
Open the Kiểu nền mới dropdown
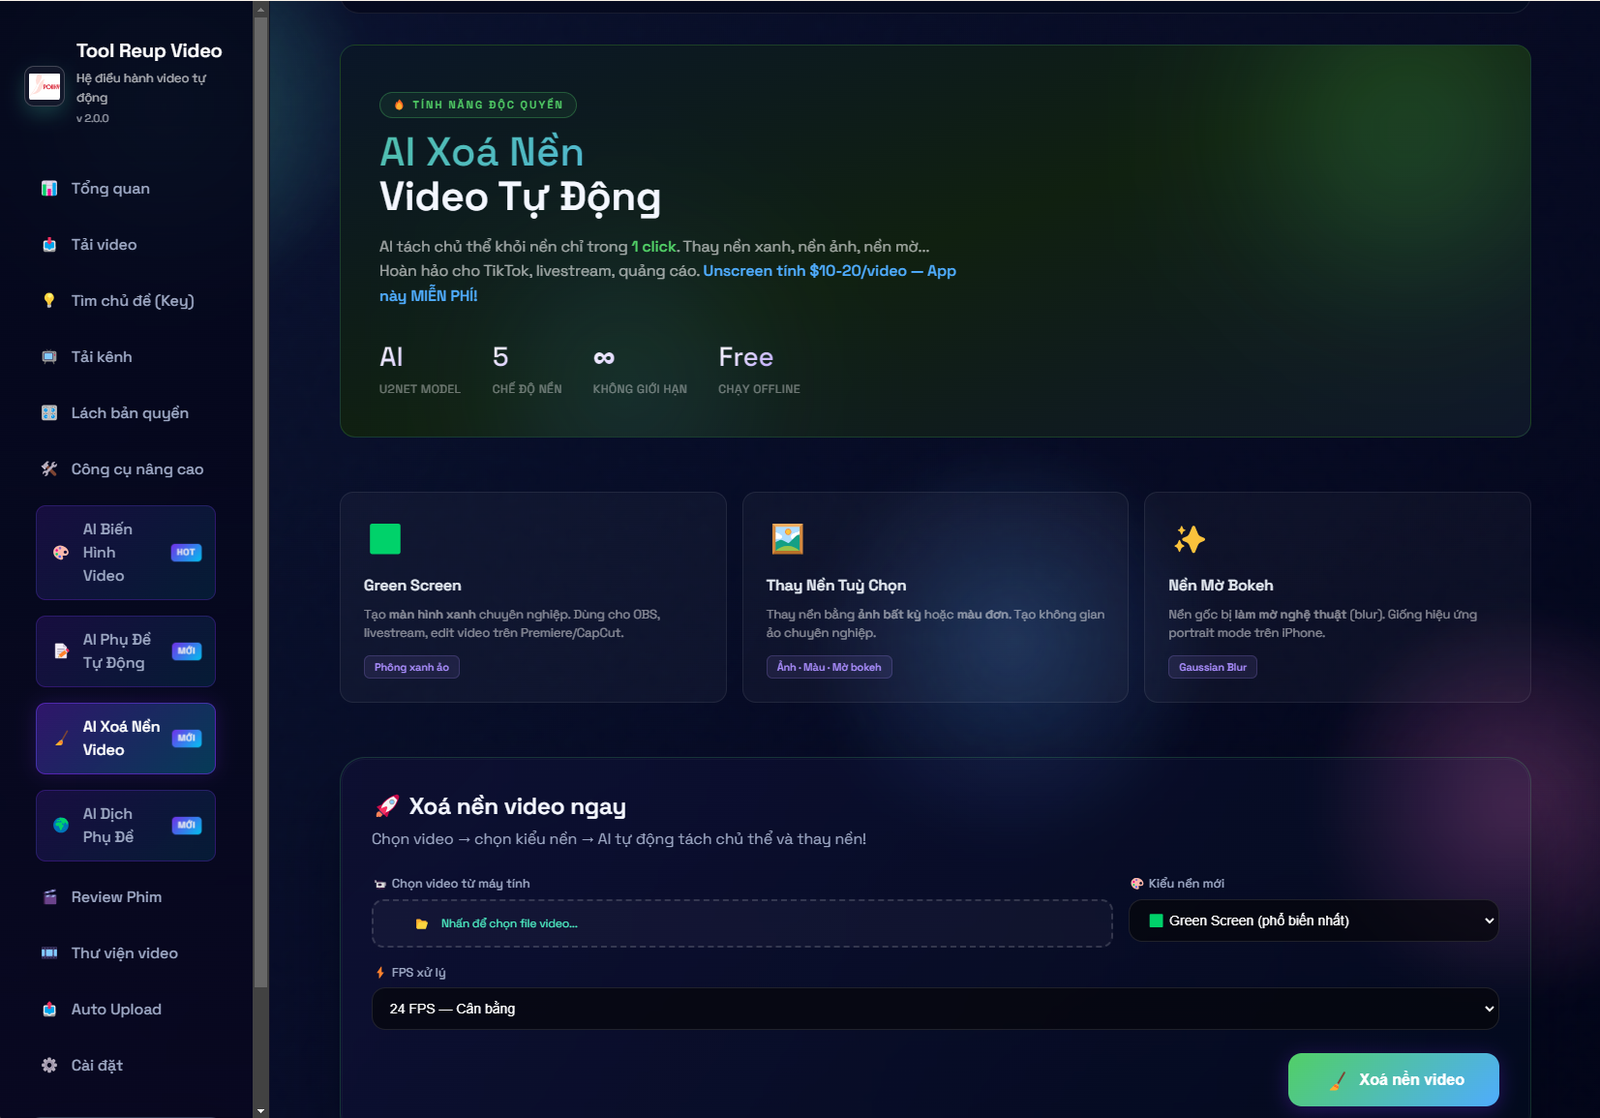coord(1313,921)
